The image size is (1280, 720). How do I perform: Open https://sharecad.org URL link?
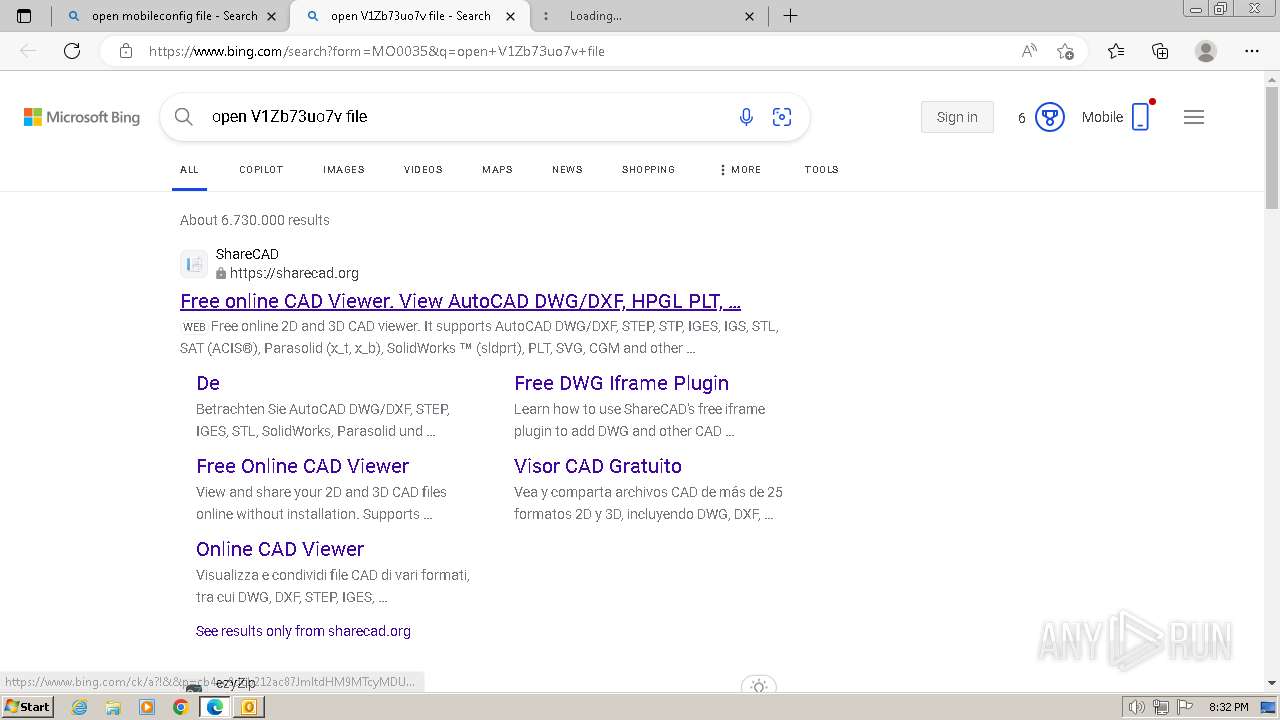(x=294, y=273)
